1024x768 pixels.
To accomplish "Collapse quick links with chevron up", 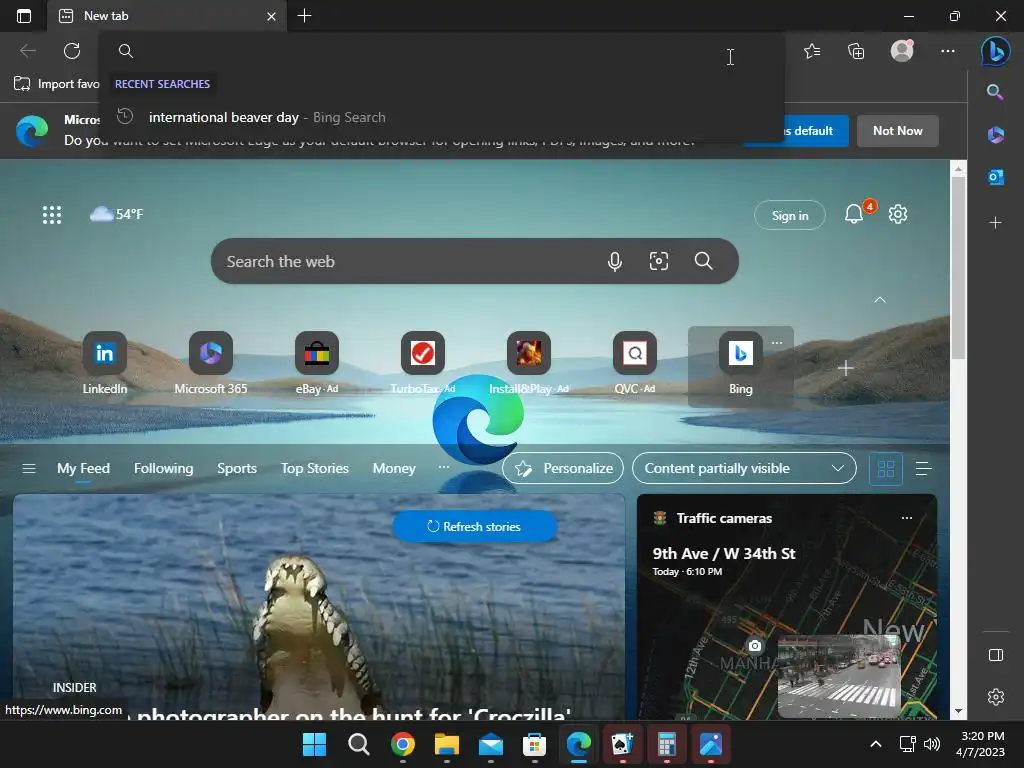I will pyautogui.click(x=880, y=300).
